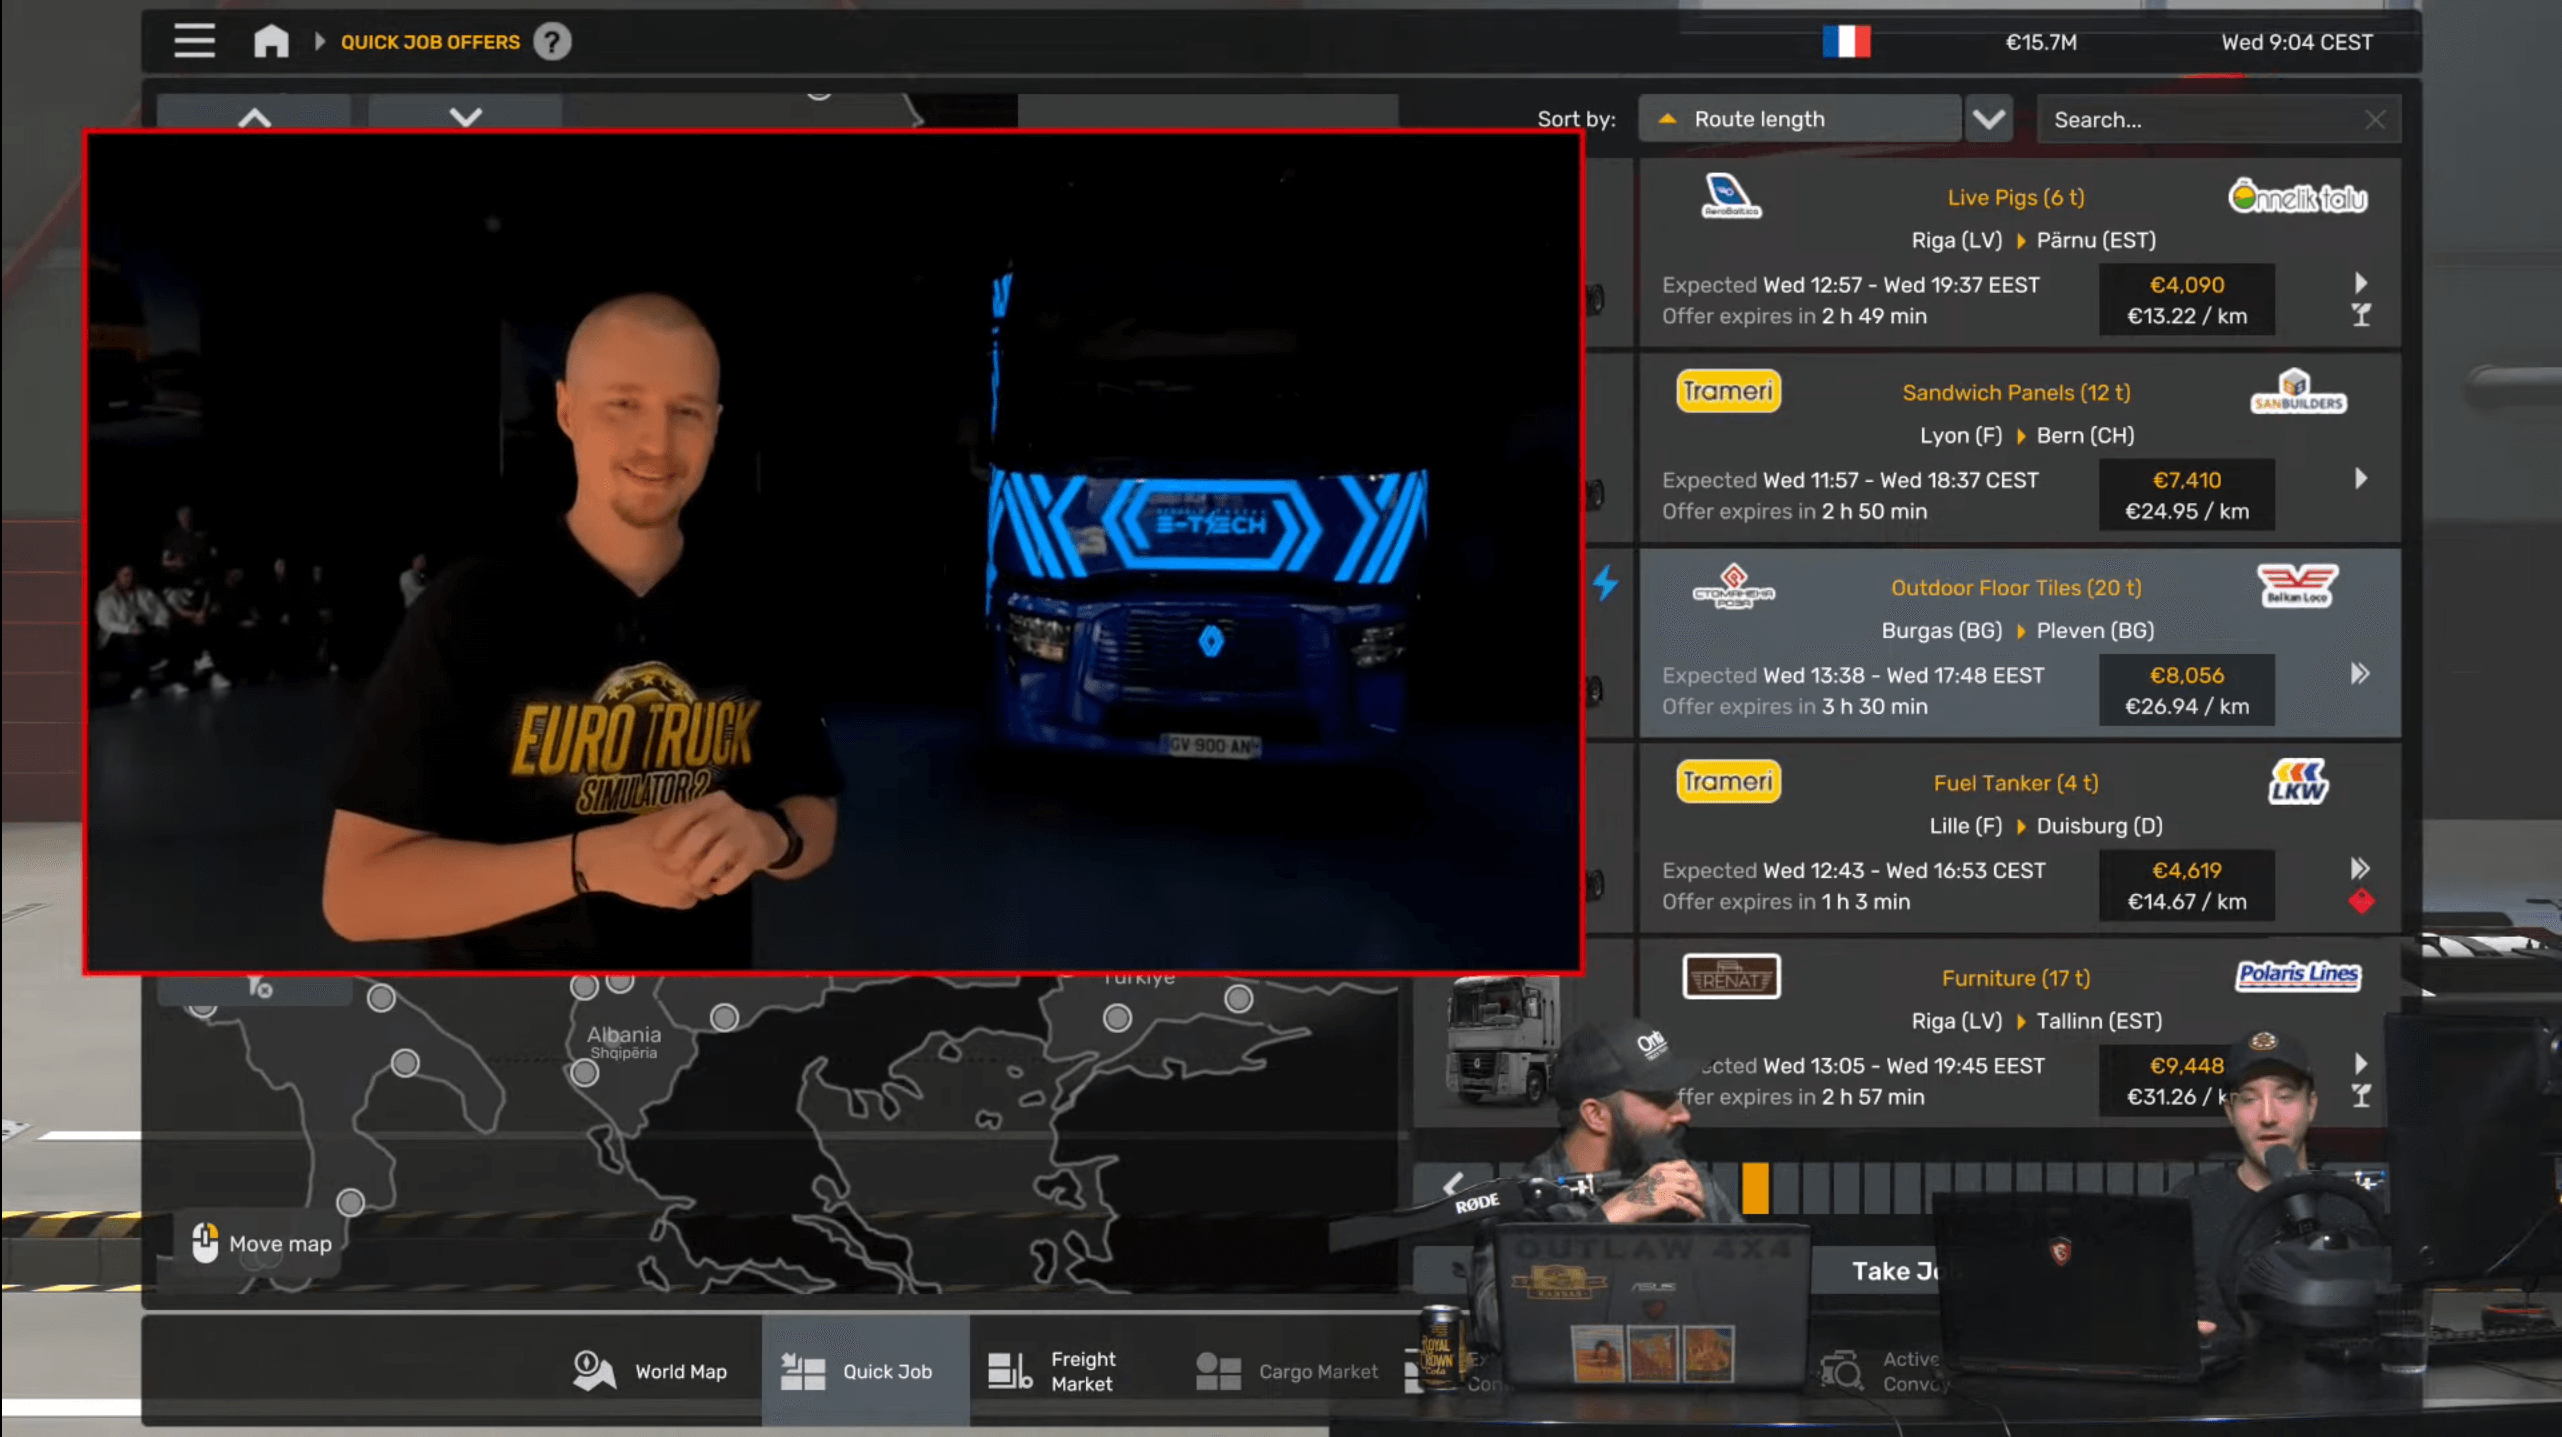Switch to the Quick Job tab
This screenshot has height=1437, width=2562.
click(865, 1371)
